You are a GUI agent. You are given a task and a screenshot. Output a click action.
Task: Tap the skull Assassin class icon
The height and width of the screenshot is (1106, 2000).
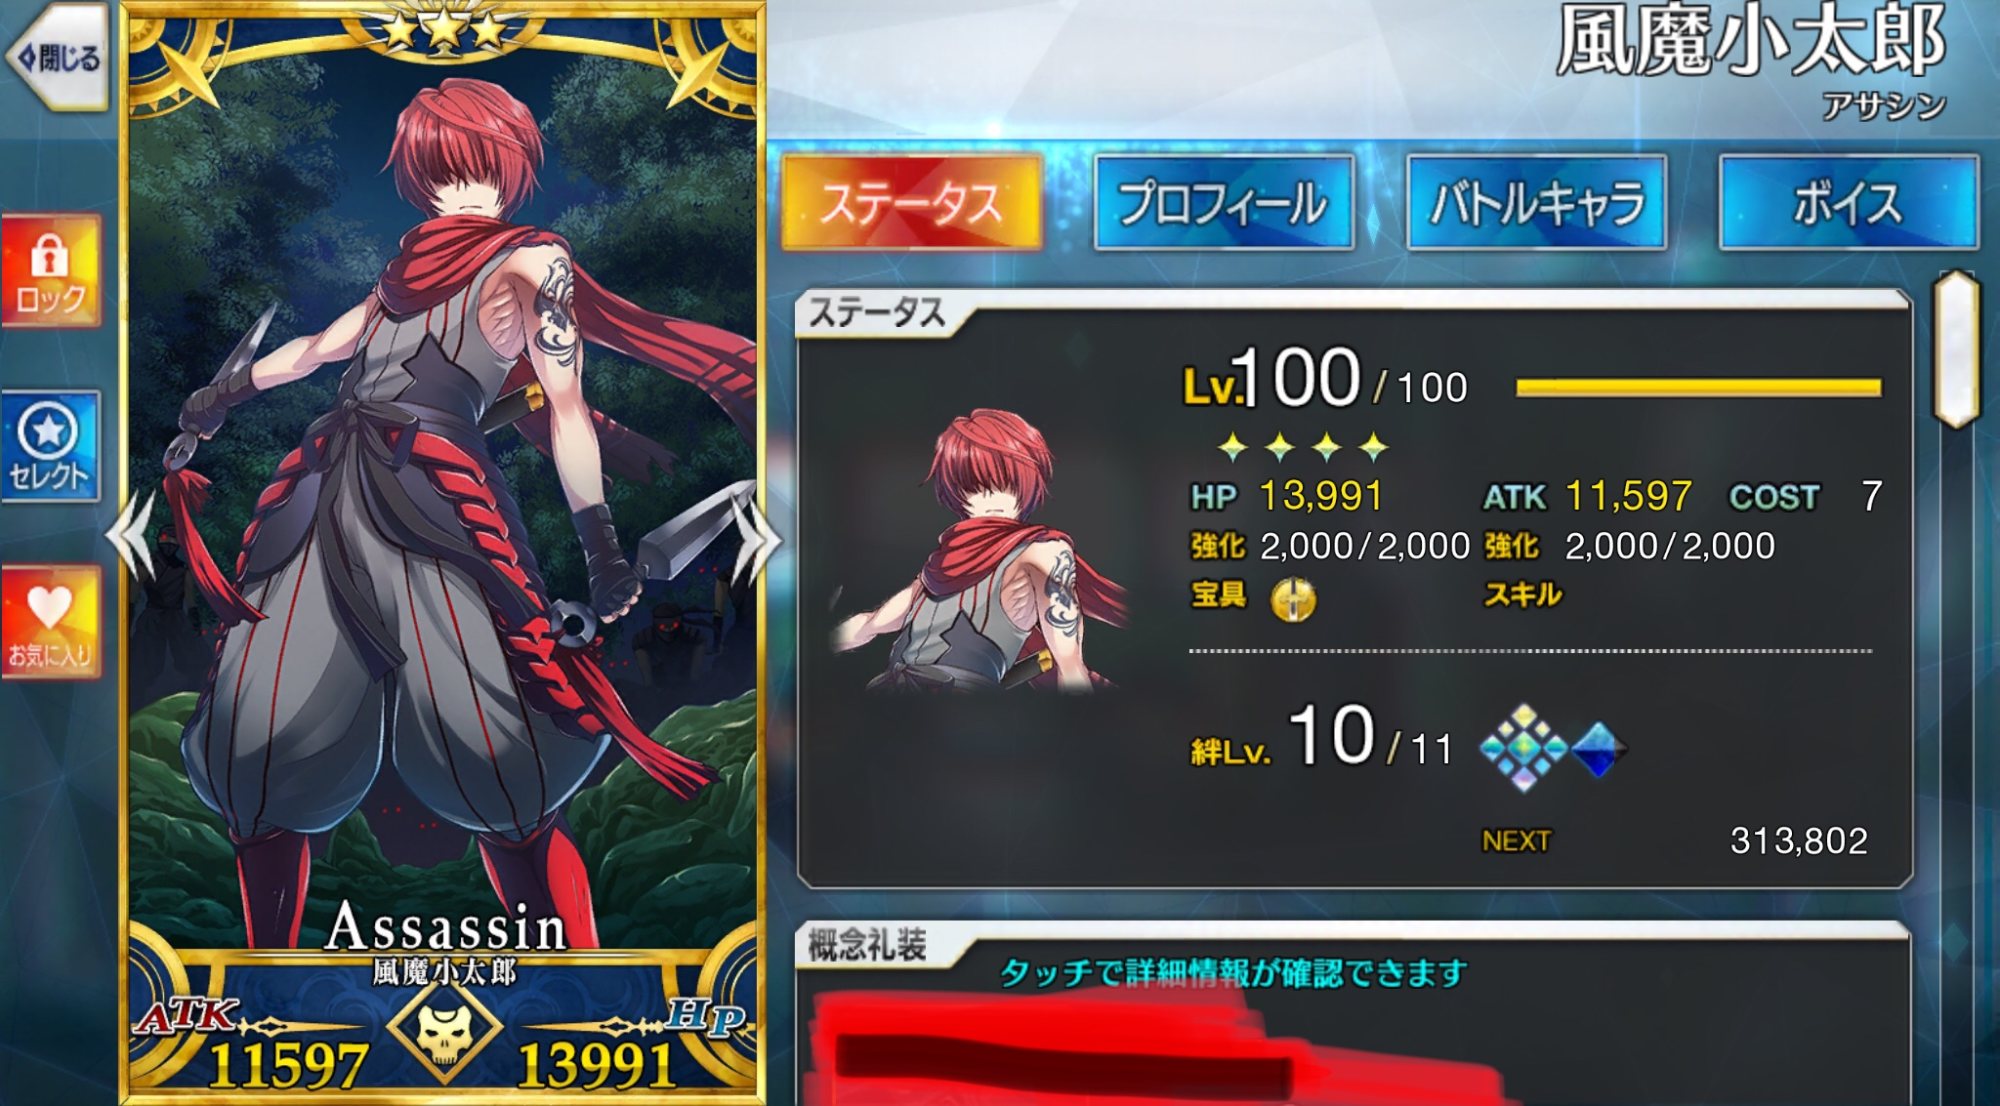click(x=444, y=1031)
